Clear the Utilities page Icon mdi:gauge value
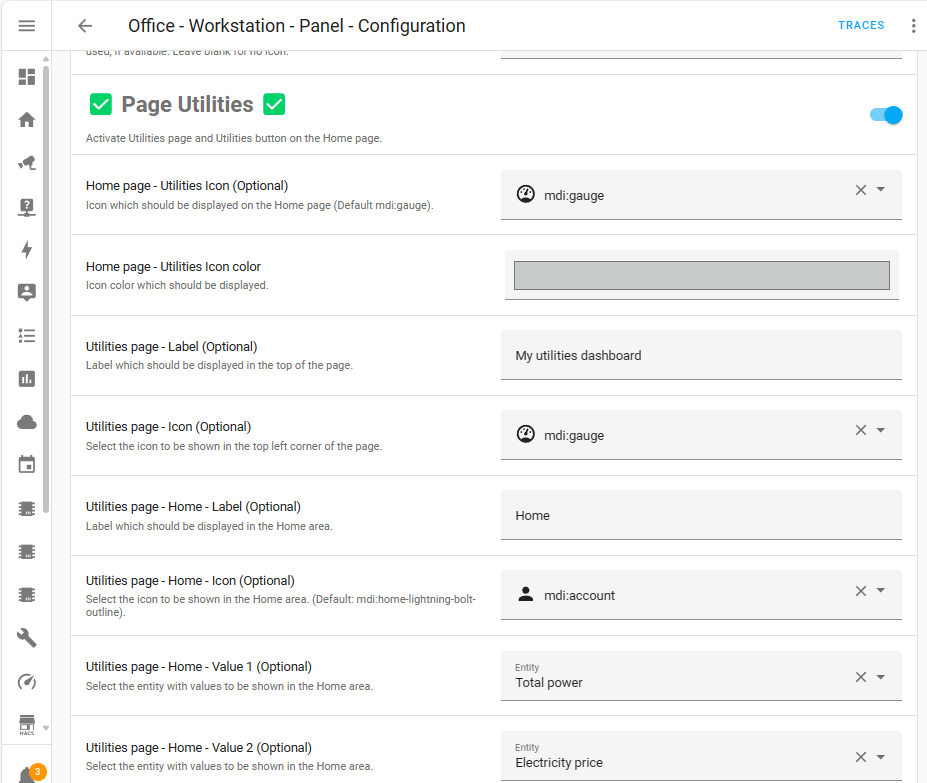 click(x=860, y=430)
